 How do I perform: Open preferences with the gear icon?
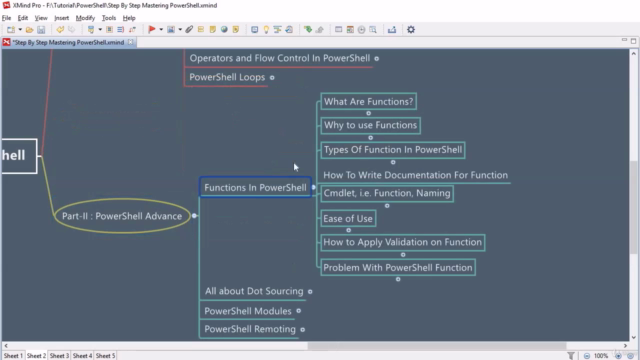(411, 29)
